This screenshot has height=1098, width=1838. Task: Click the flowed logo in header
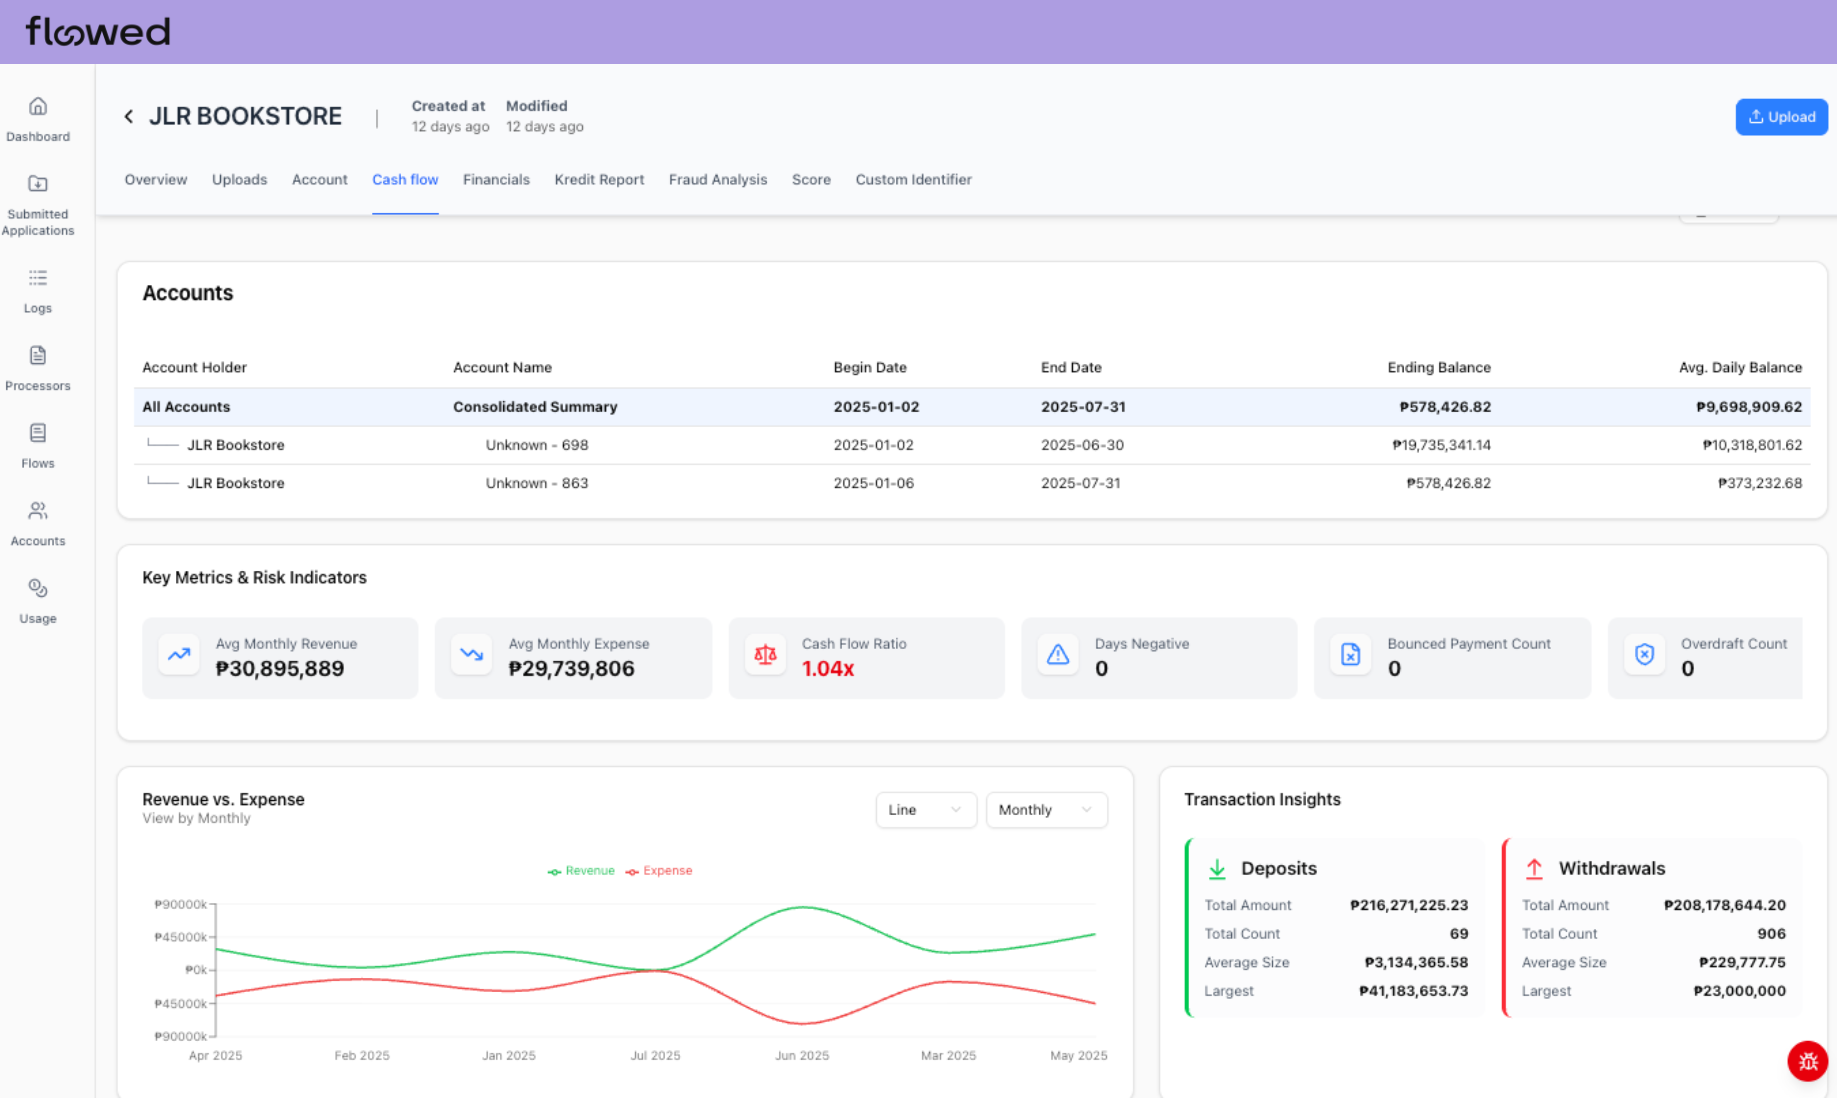98,32
